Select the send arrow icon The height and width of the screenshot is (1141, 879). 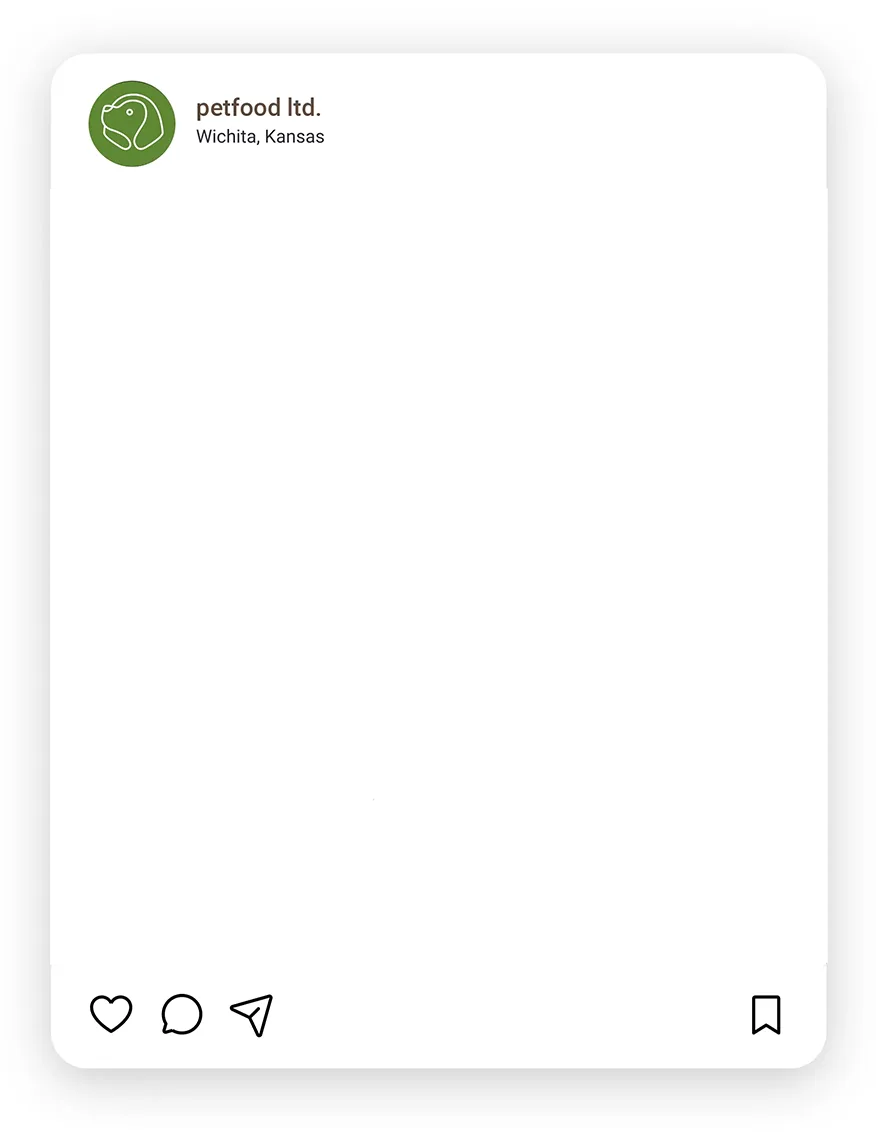[252, 1014]
